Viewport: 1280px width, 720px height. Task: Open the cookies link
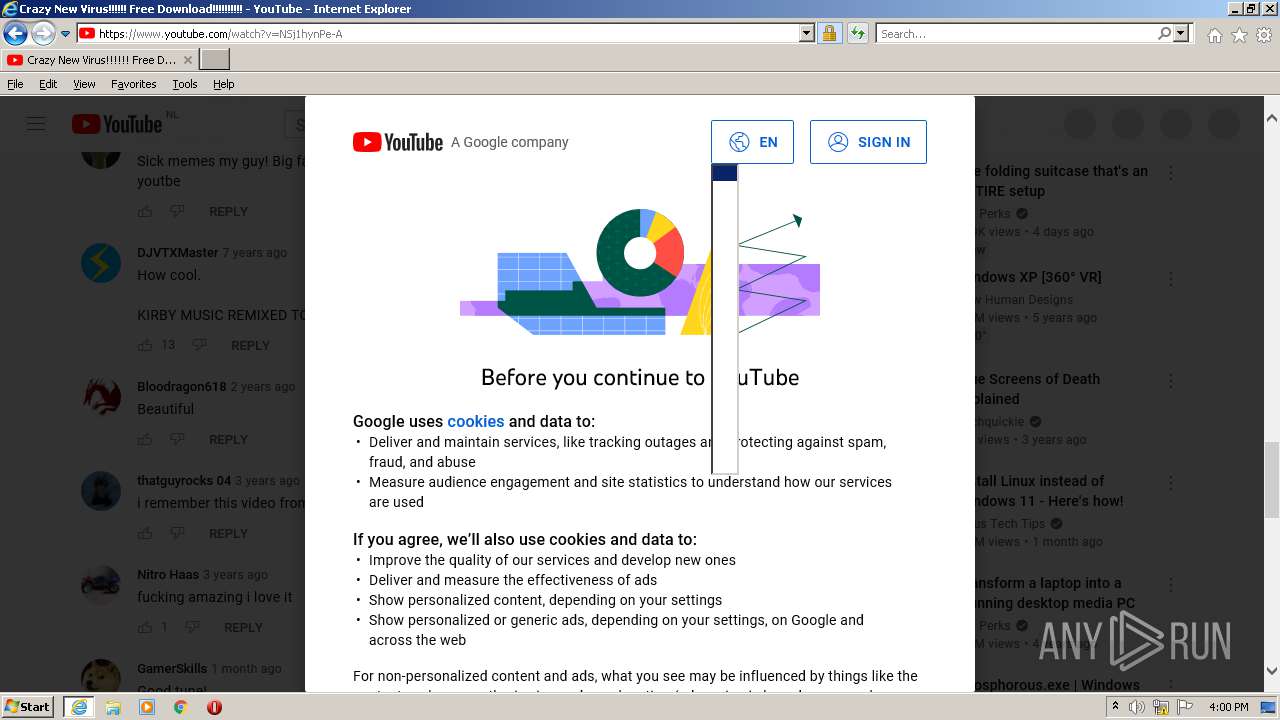(x=475, y=422)
